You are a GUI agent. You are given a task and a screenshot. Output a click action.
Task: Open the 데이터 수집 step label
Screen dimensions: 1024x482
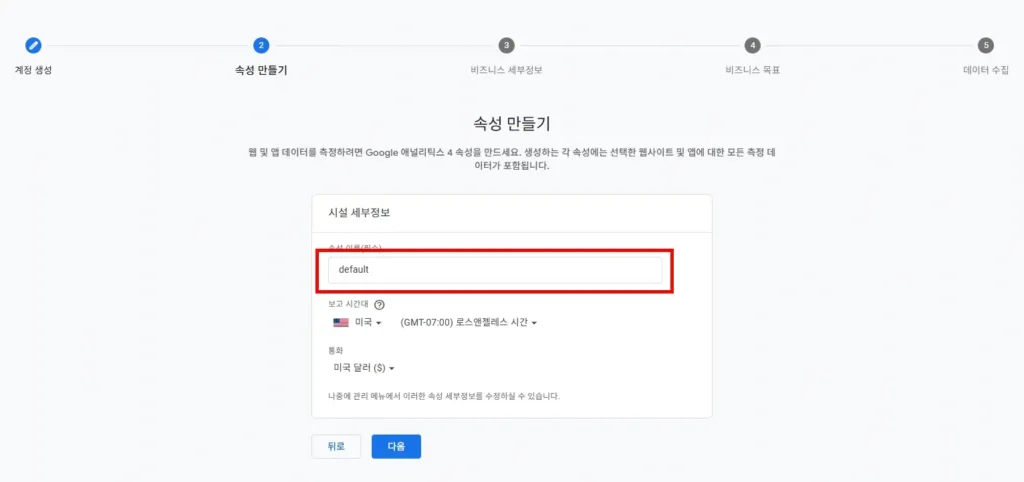pos(986,70)
